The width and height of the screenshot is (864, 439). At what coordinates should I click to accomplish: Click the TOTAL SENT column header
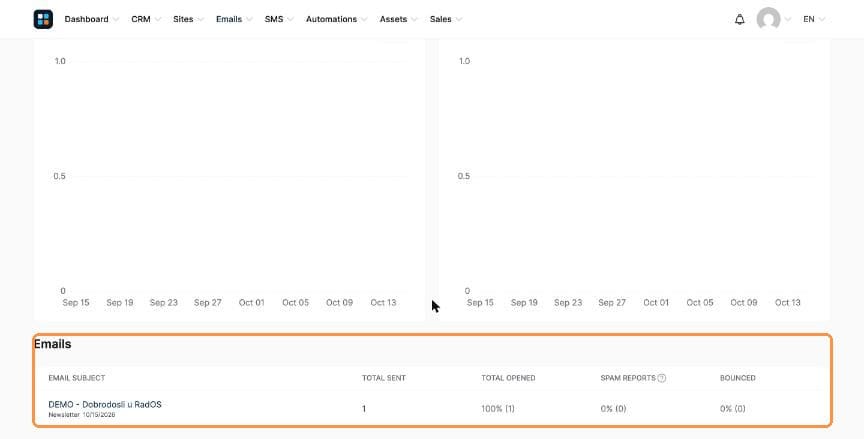click(384, 378)
